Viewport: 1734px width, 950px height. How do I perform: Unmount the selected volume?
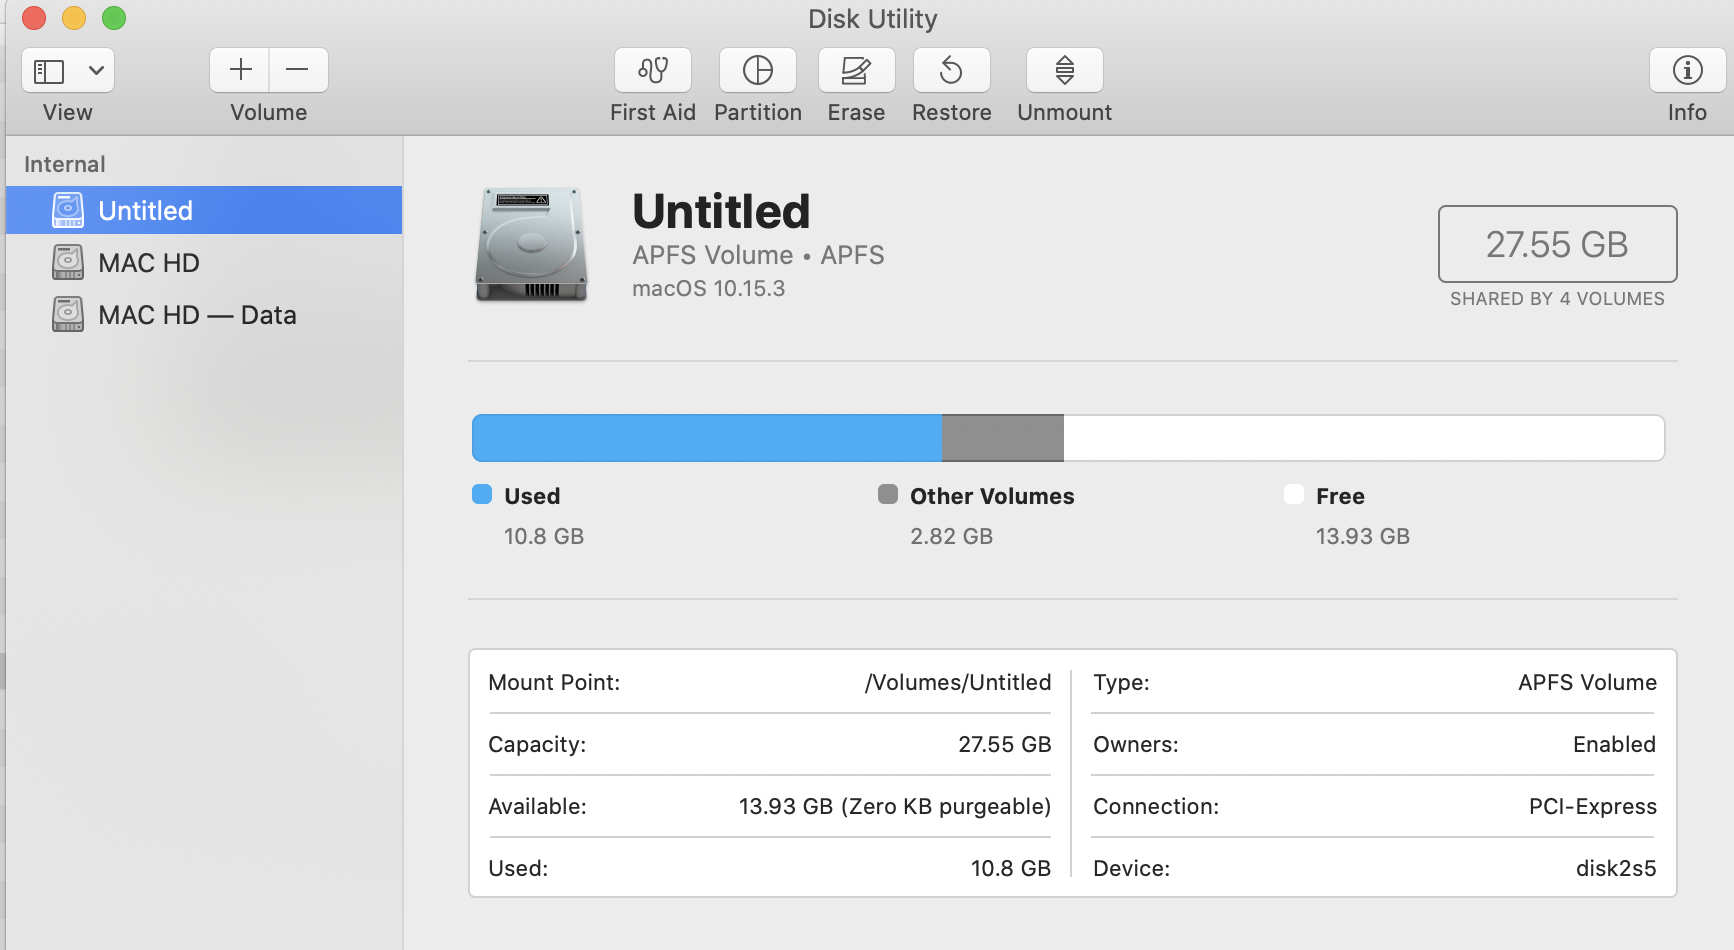point(1065,70)
